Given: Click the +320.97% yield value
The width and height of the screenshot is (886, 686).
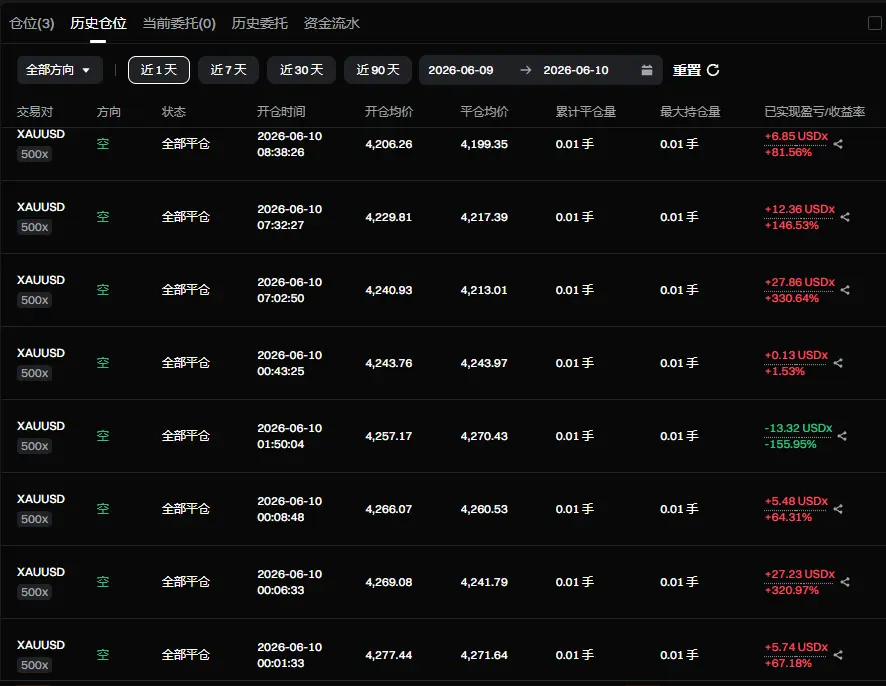Looking at the screenshot, I should (791, 591).
